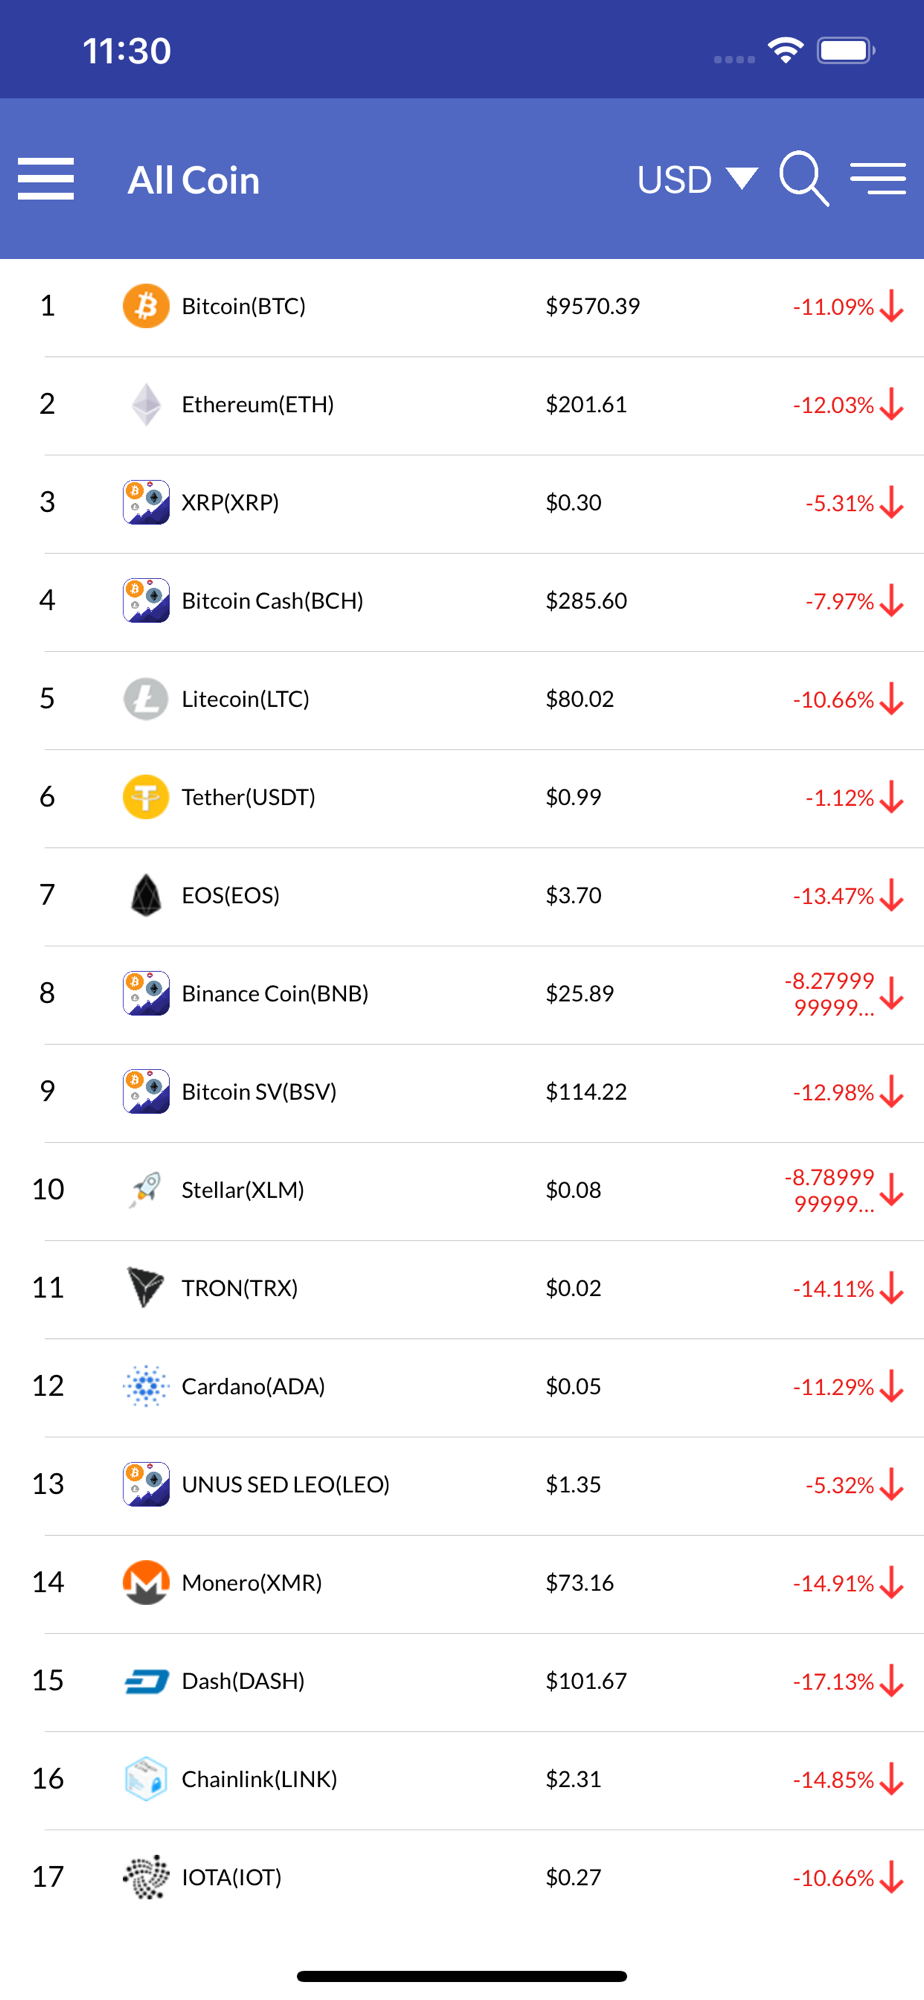The image size is (924, 2000).
Task: Open the filter list icon in the header
Action: click(x=878, y=179)
